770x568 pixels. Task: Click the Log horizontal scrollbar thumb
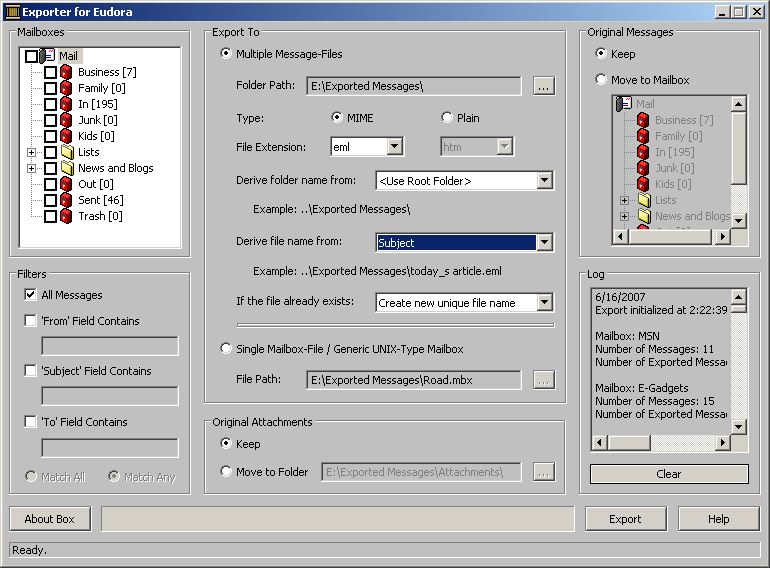[628, 442]
